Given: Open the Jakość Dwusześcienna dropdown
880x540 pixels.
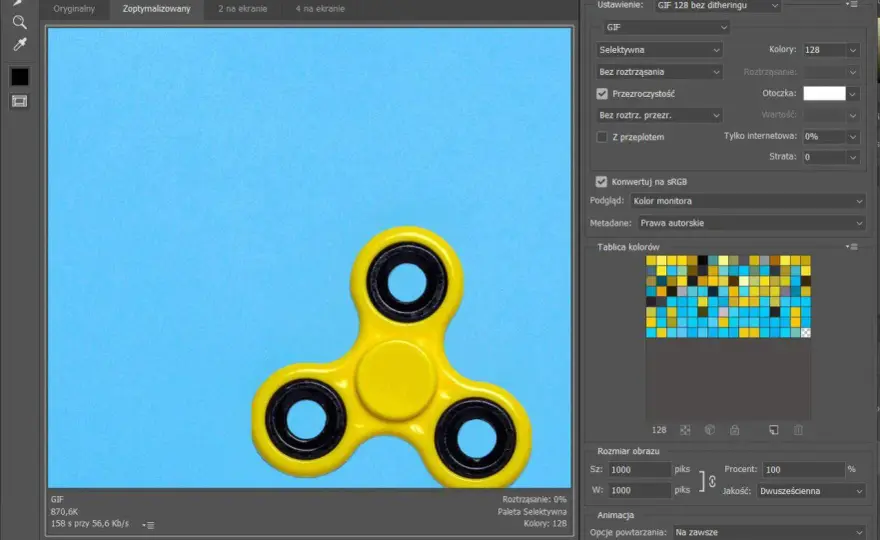Looking at the screenshot, I should [x=810, y=491].
